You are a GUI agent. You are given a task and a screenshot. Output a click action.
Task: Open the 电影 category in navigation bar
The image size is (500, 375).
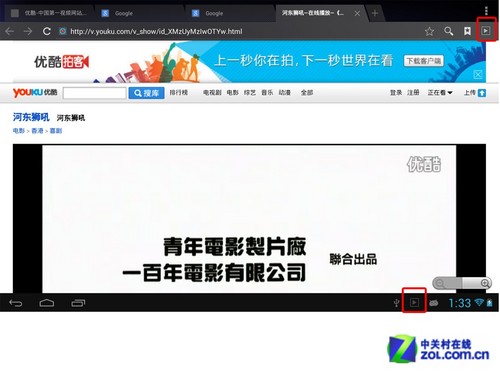pos(233,92)
